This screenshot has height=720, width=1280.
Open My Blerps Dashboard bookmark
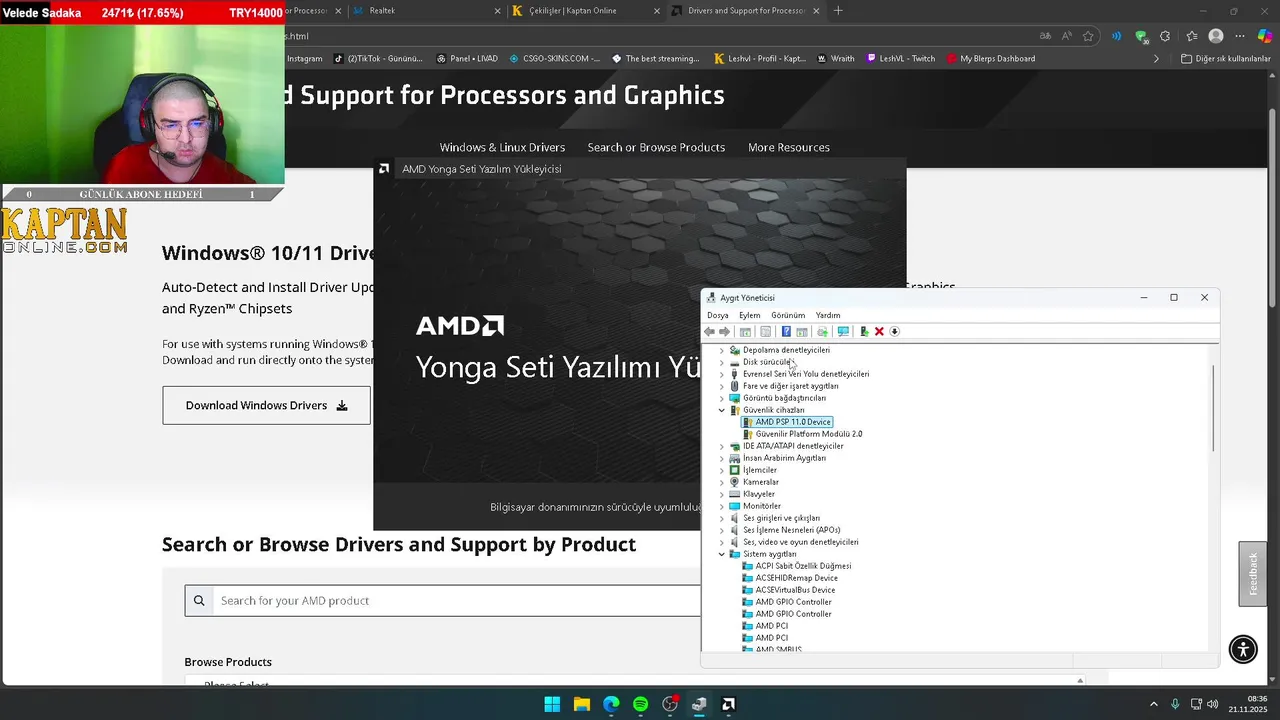tap(990, 59)
